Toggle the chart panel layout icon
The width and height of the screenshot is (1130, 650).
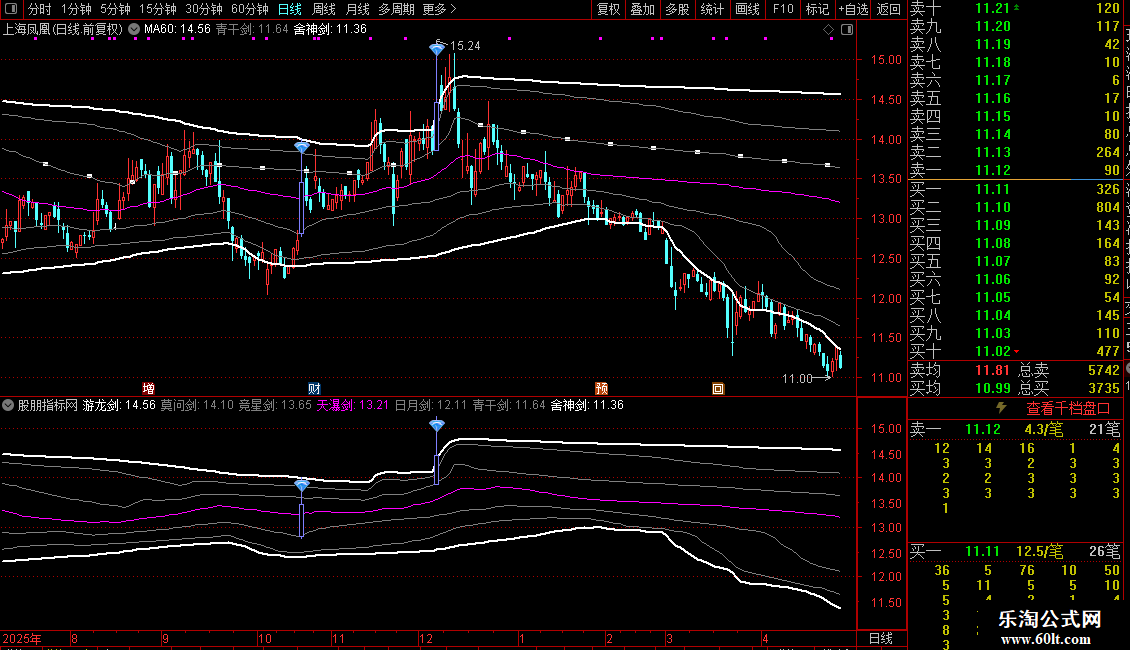847,30
